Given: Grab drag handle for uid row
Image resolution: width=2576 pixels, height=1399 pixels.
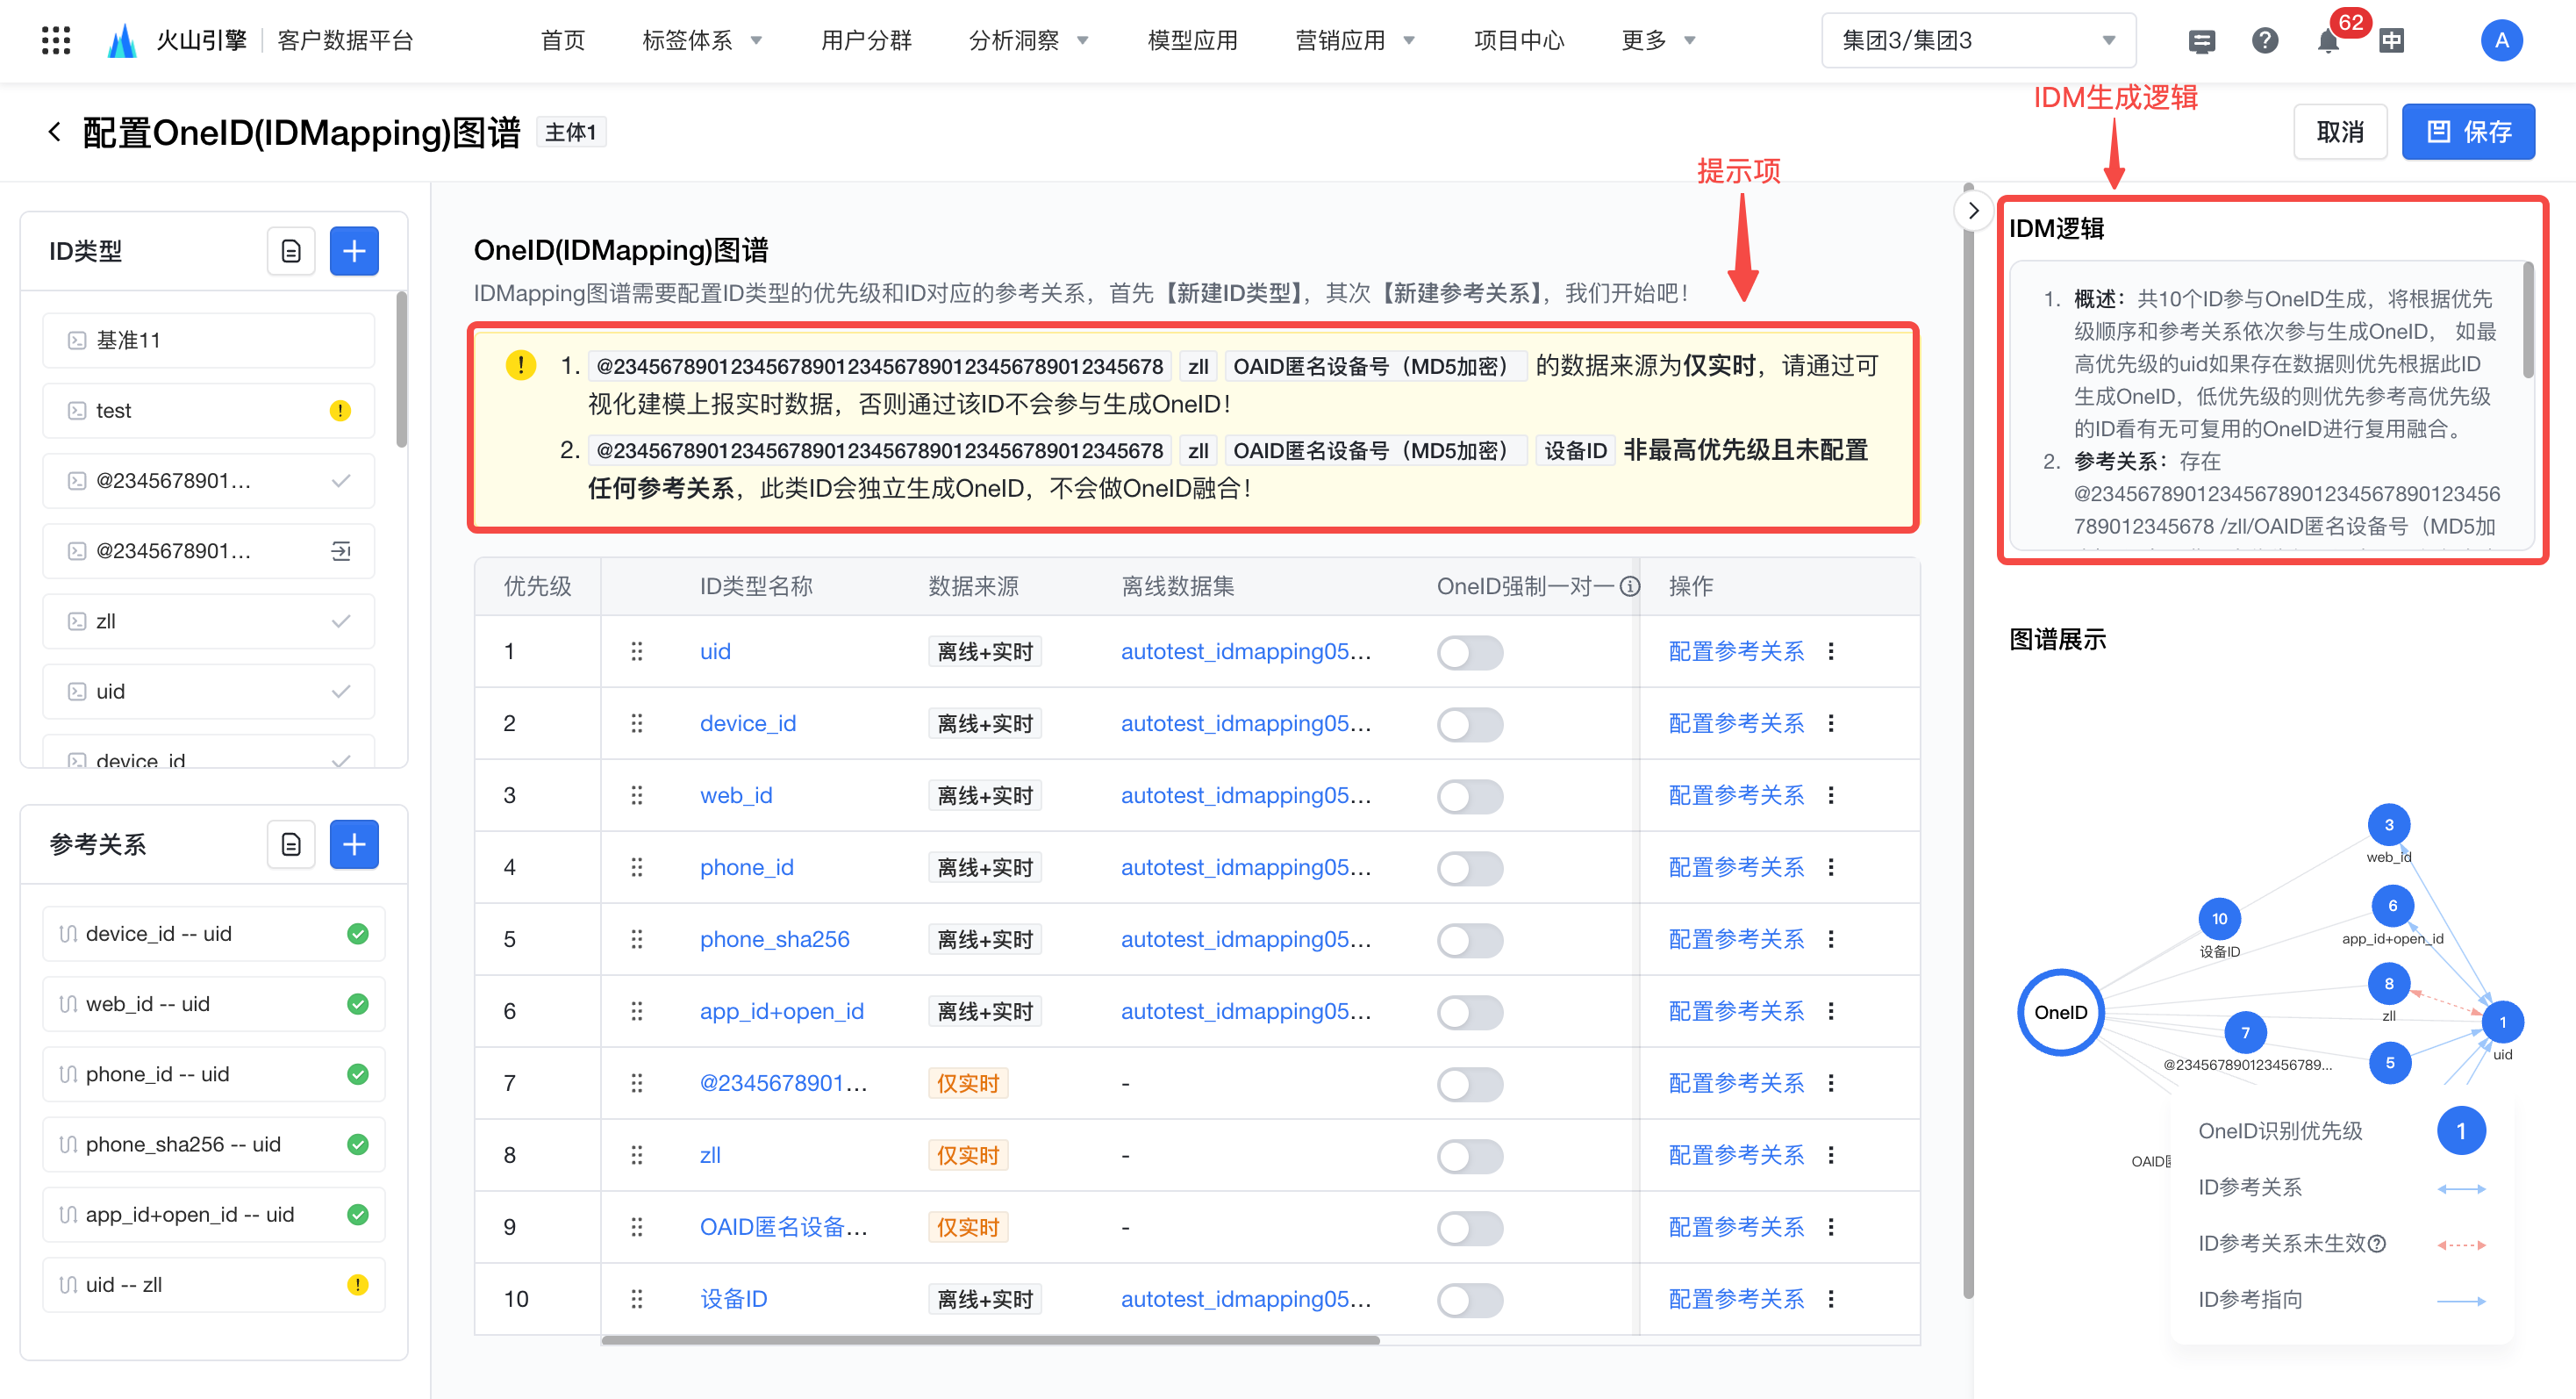Looking at the screenshot, I should 637,651.
